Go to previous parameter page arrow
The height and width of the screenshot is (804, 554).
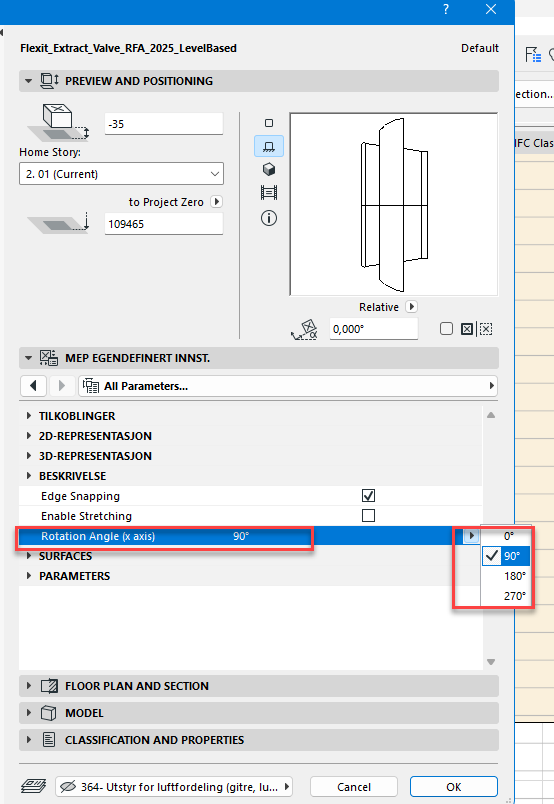[x=33, y=386]
